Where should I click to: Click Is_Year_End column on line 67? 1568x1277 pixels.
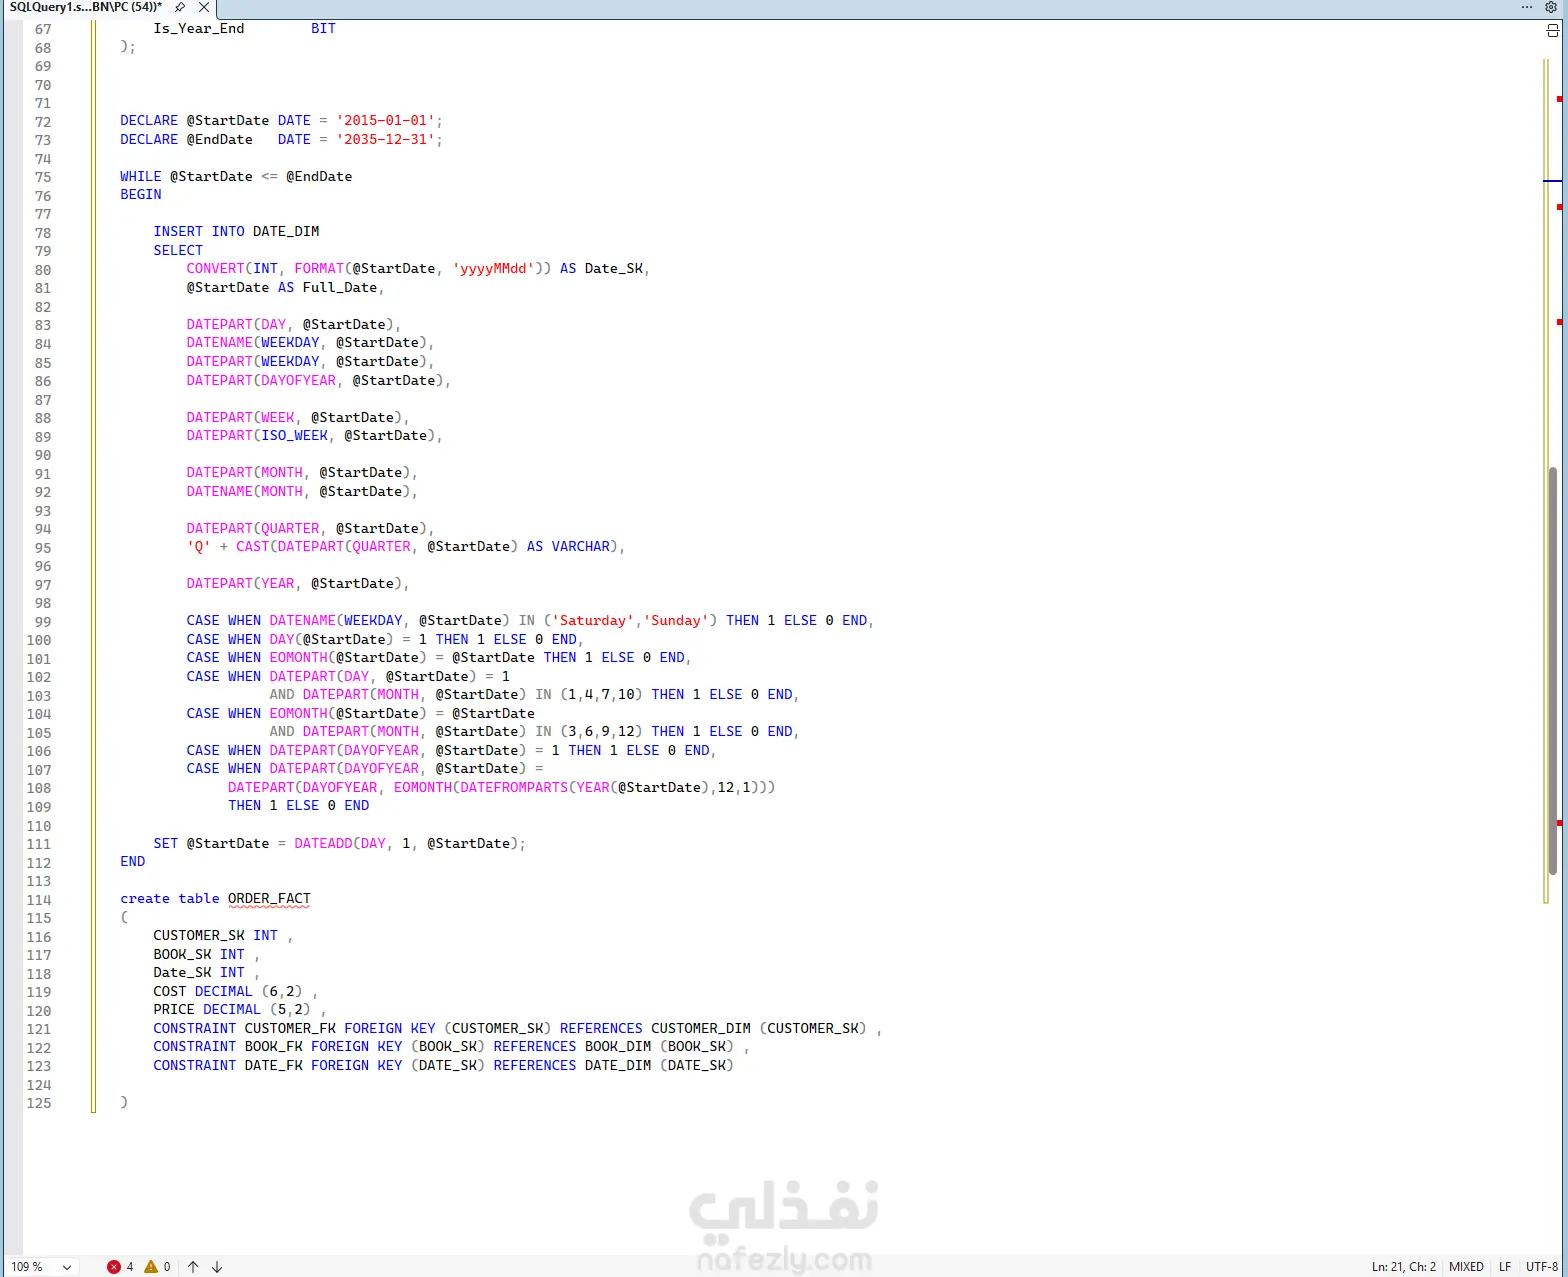coord(199,28)
